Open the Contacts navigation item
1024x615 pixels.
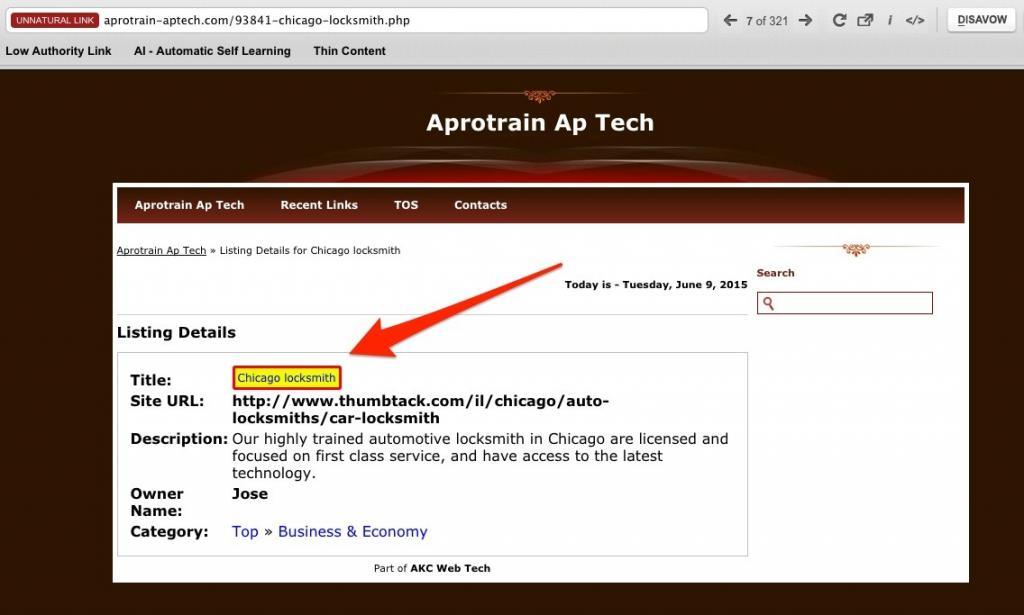tap(480, 205)
